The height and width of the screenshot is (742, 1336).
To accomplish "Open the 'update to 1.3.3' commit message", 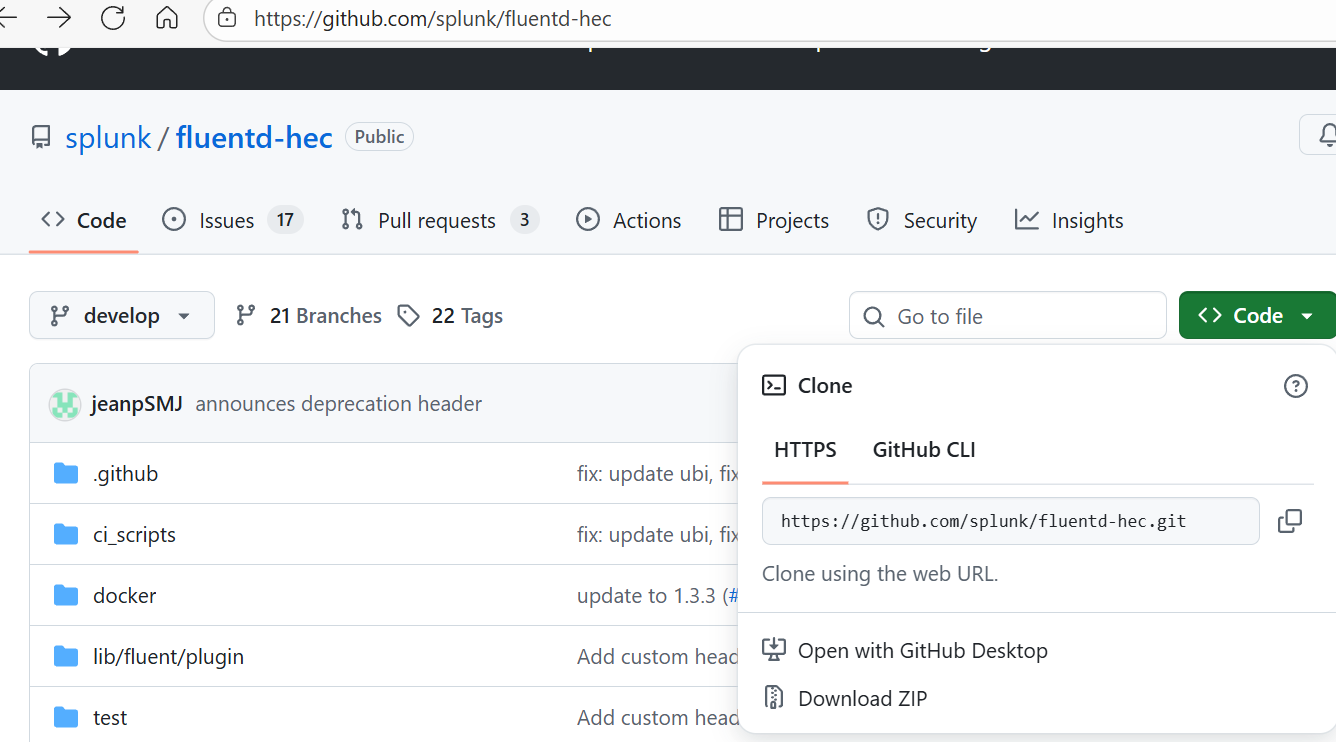I will click(x=647, y=596).
